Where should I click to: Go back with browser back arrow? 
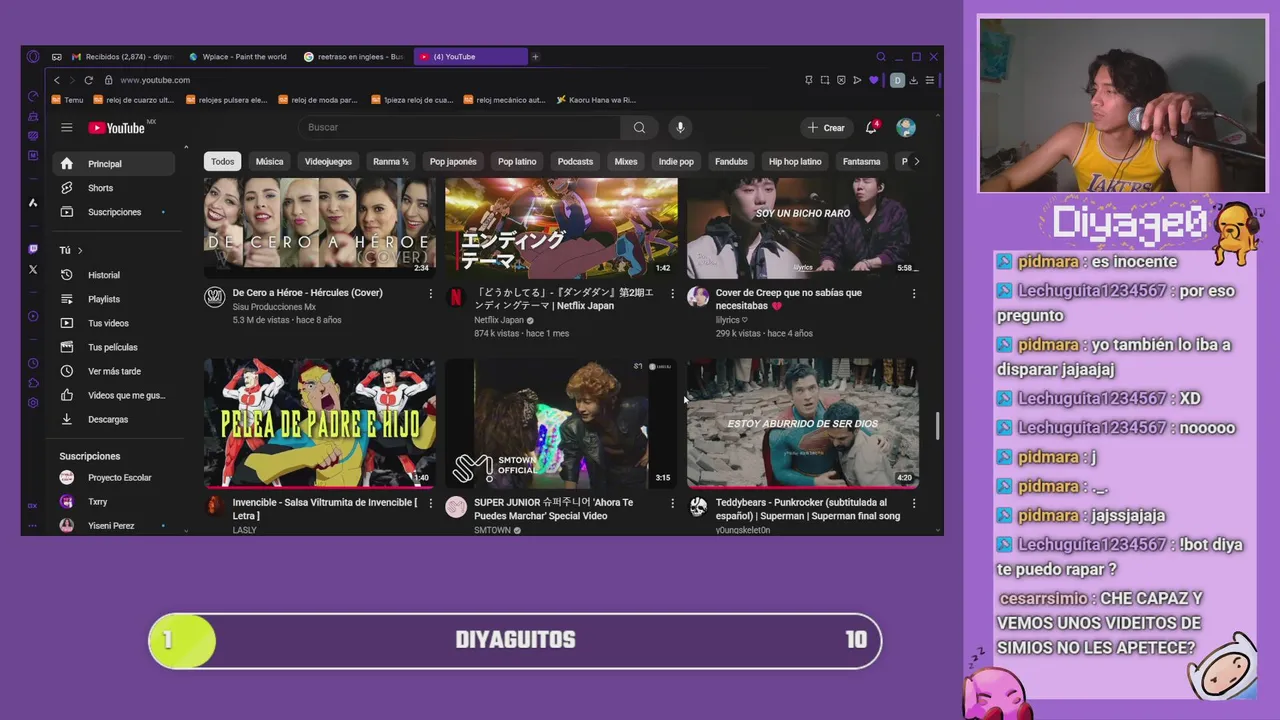tap(57, 80)
